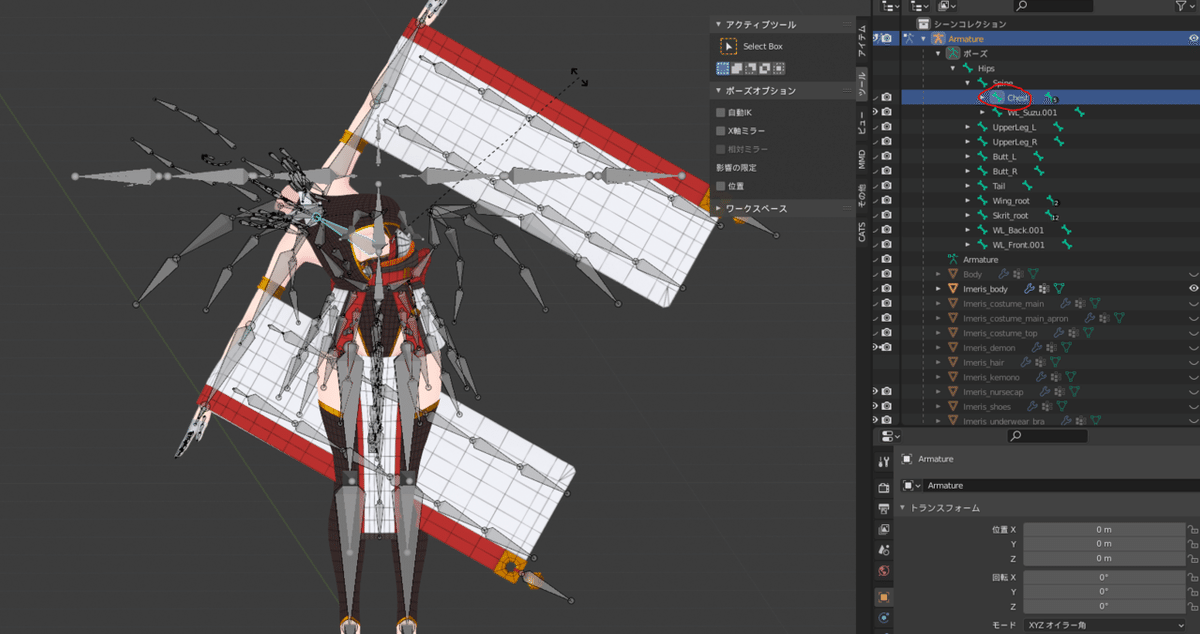Image resolution: width=1200 pixels, height=634 pixels.
Task: Click the properties editor search field
Action: 1047,436
